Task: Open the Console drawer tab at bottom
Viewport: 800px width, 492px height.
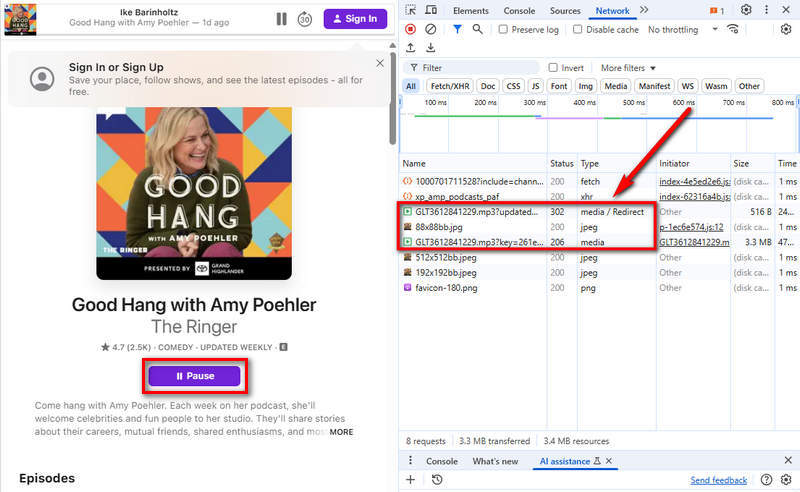Action: coord(442,461)
